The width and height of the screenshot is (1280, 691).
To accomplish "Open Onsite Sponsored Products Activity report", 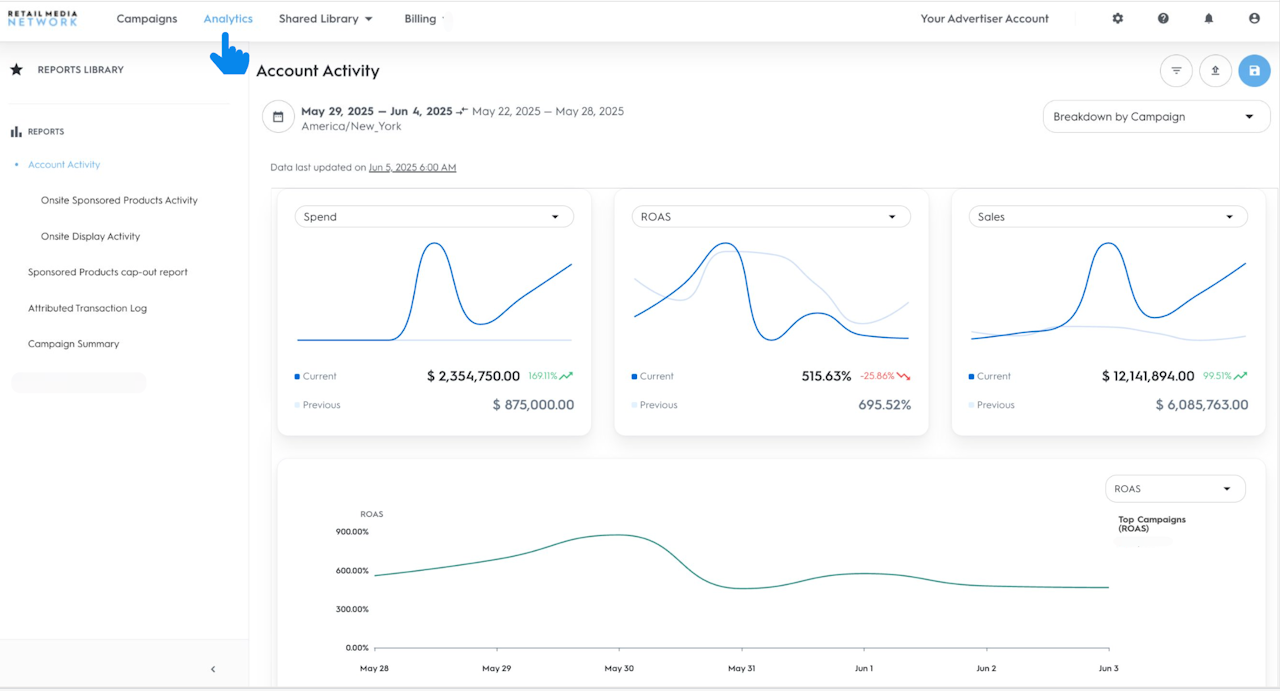I will point(119,201).
